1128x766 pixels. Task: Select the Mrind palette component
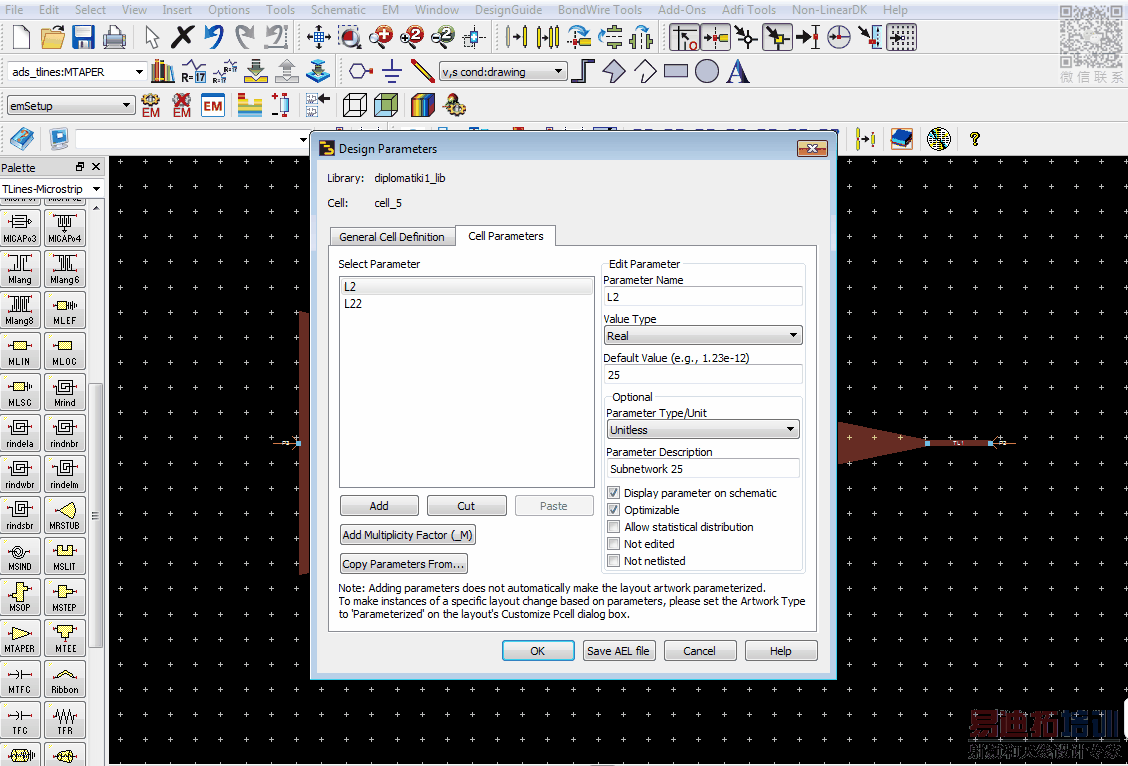tap(65, 393)
